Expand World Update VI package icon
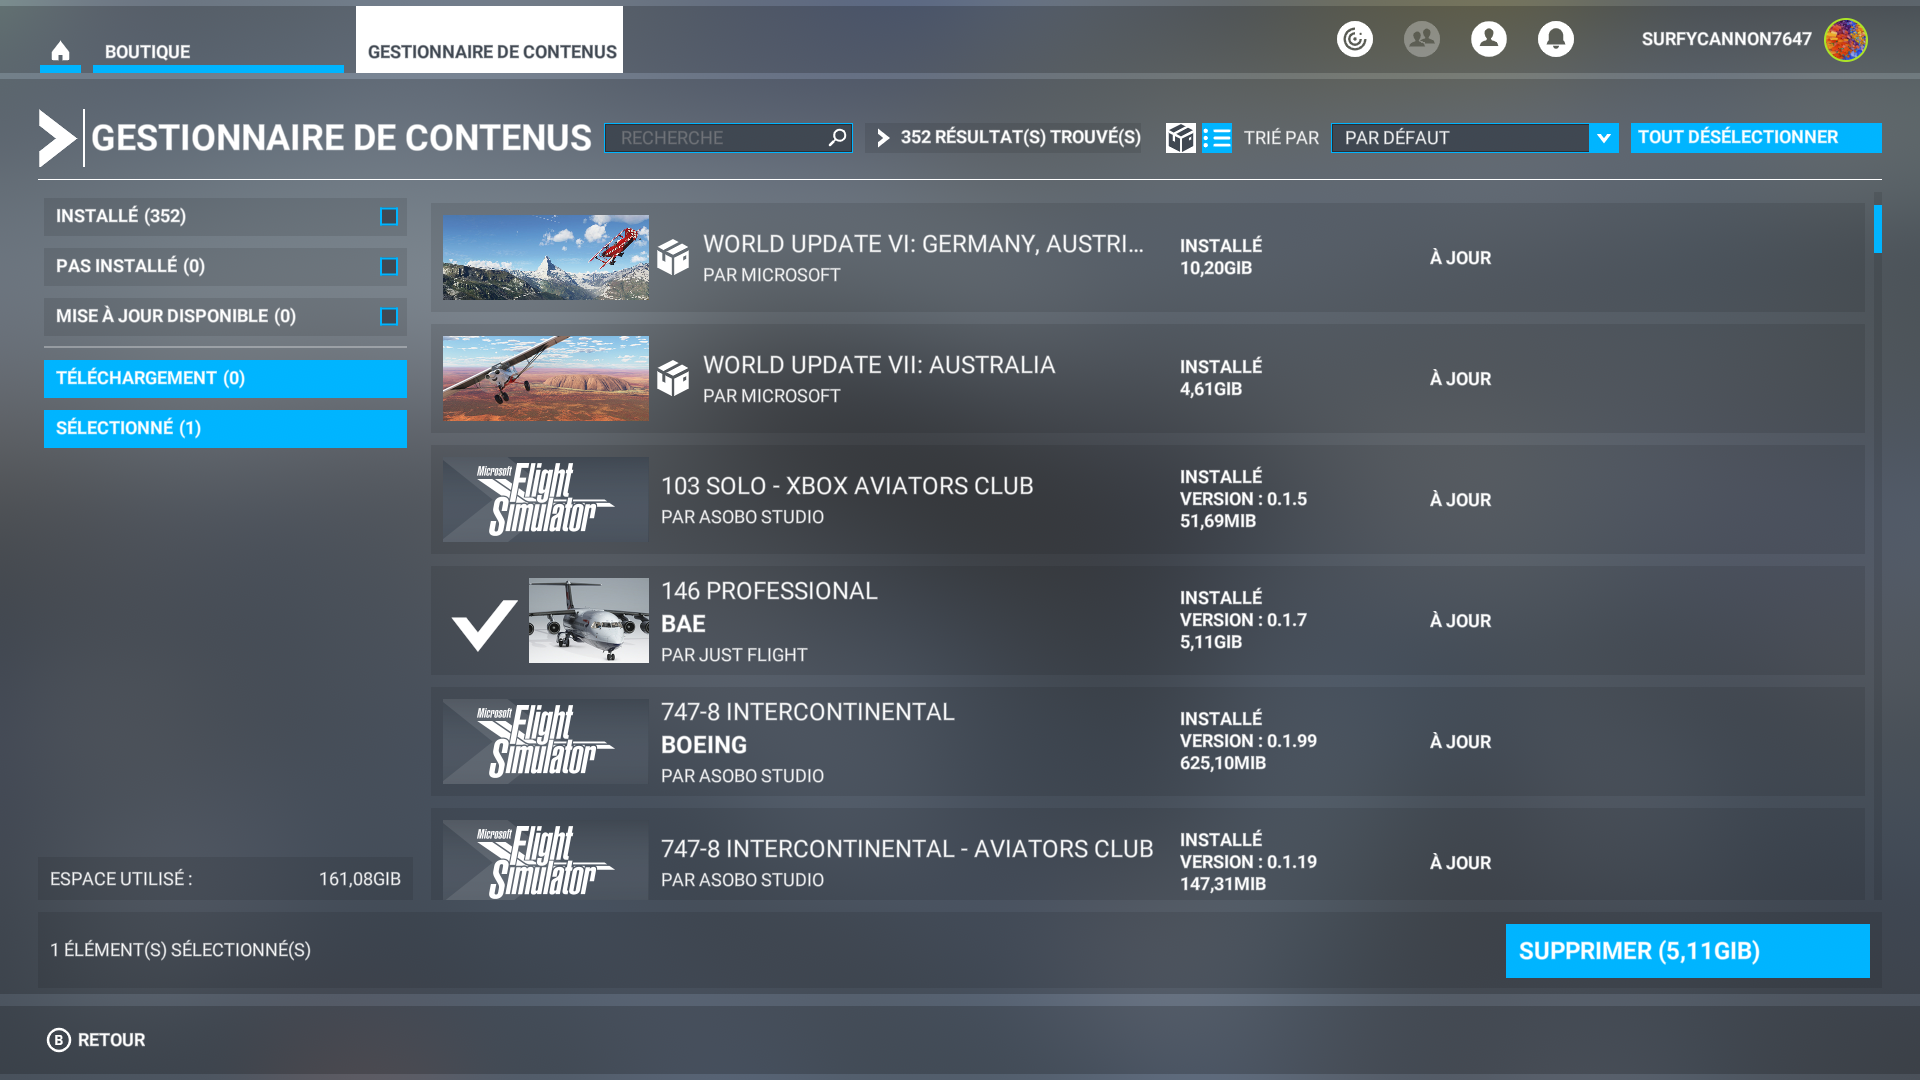 [673, 258]
